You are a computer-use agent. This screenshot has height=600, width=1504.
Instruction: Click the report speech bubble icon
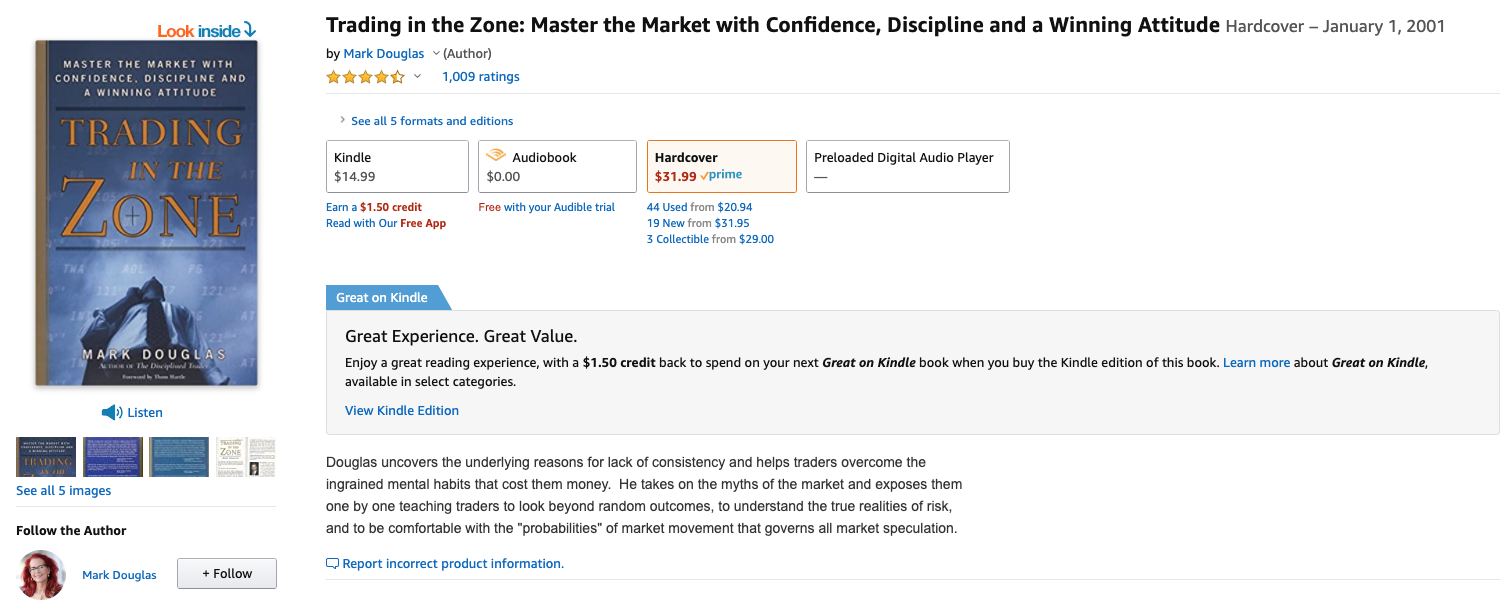click(333, 564)
